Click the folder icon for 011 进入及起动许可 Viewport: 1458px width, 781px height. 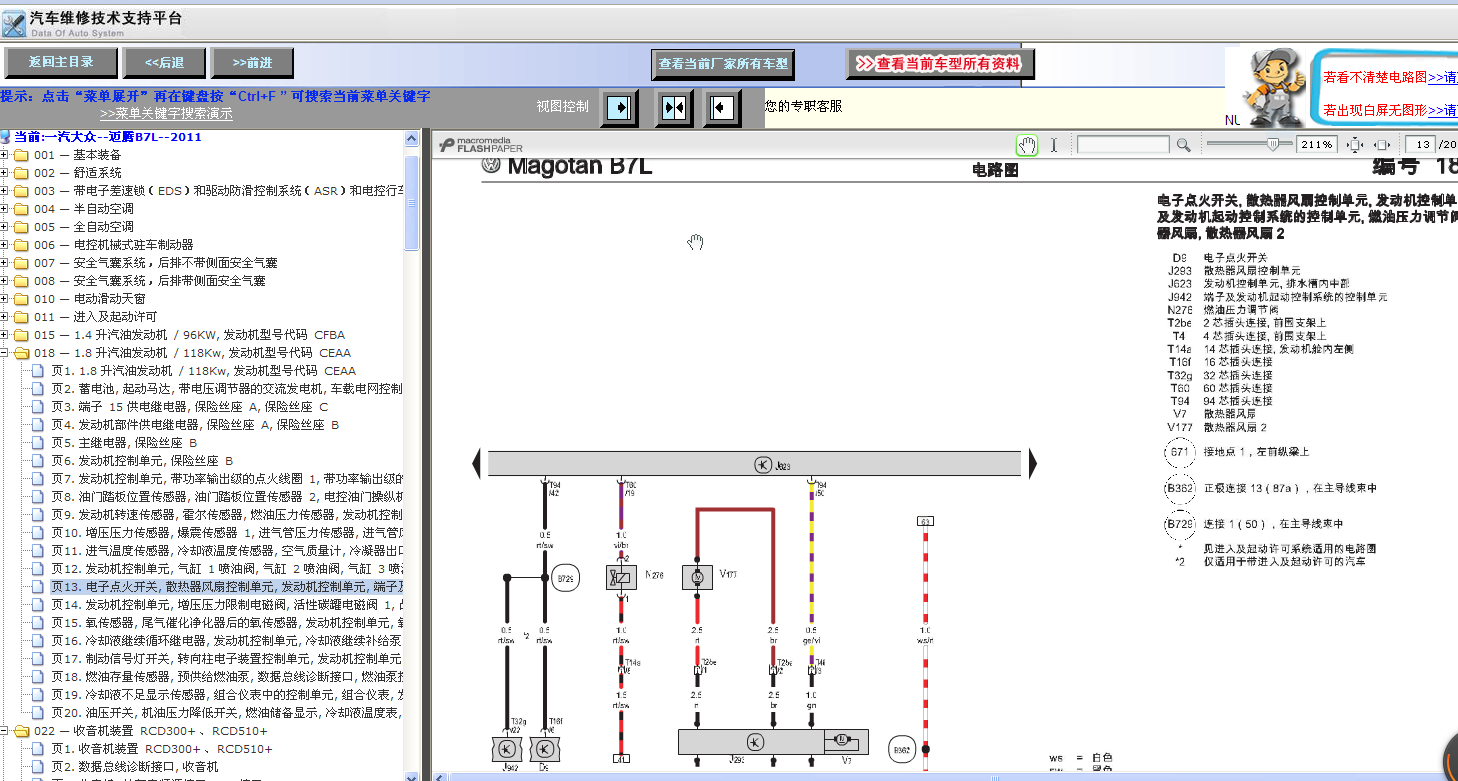(21, 317)
